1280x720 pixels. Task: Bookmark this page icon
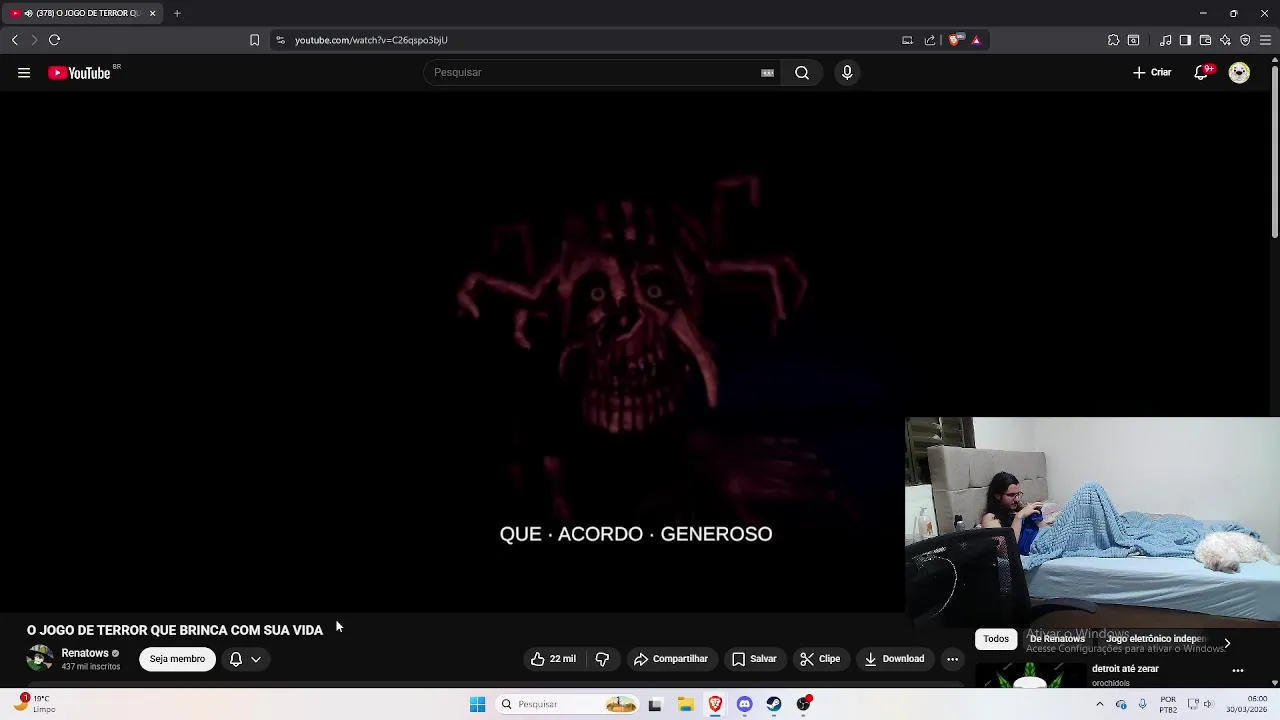[x=254, y=40]
